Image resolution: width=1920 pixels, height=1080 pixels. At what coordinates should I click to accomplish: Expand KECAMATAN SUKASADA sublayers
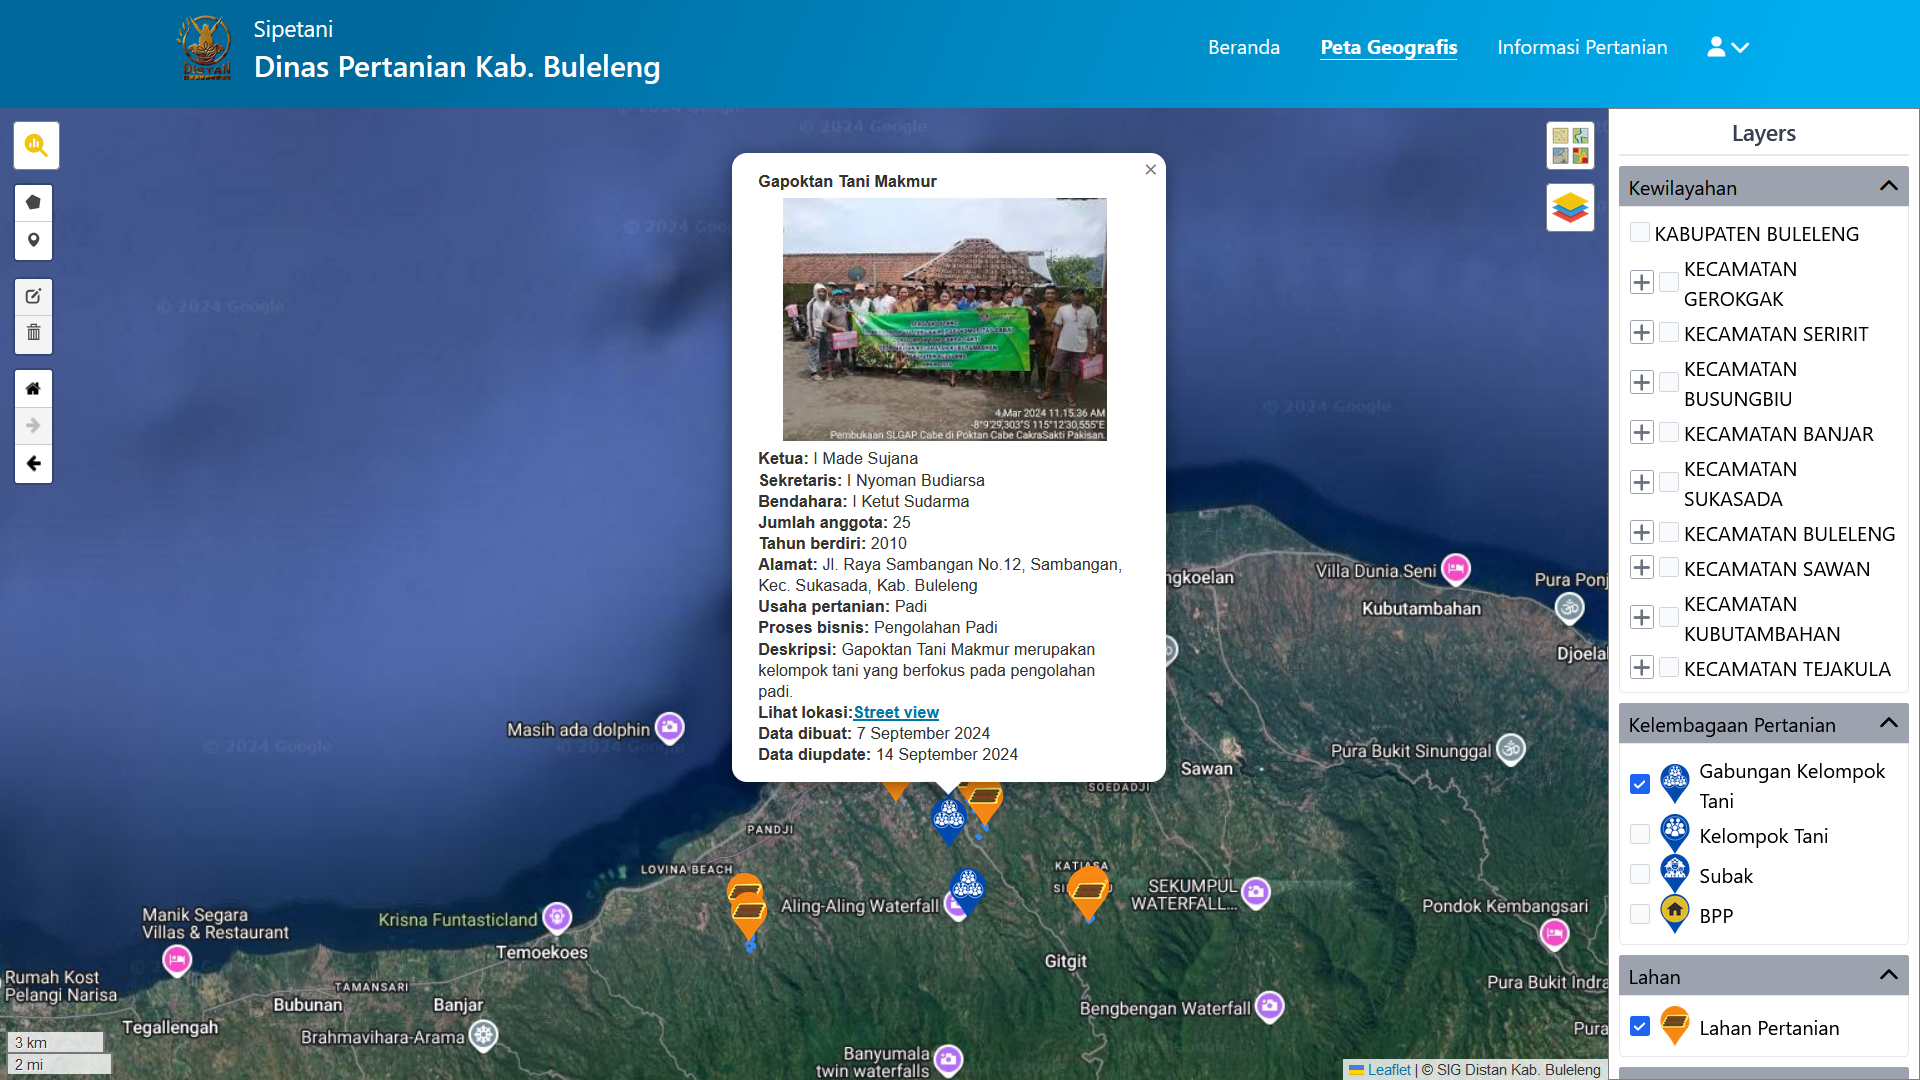[x=1641, y=482]
